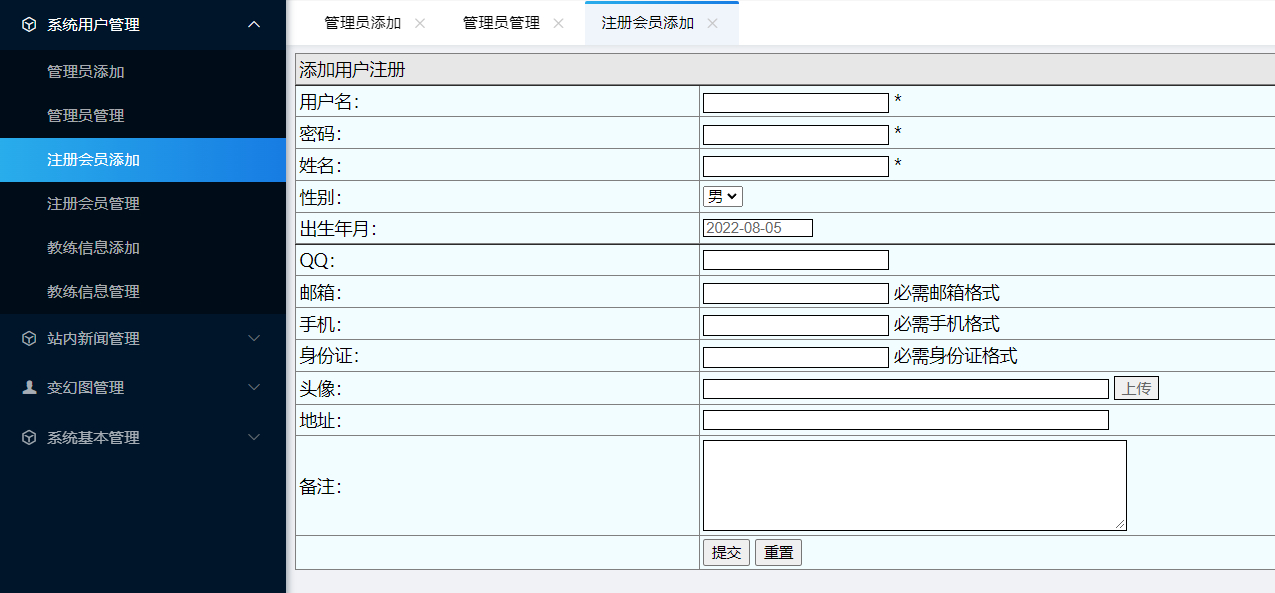Screen dimensions: 1275x593
Task: Click the 出生年月 date field
Action: point(756,227)
